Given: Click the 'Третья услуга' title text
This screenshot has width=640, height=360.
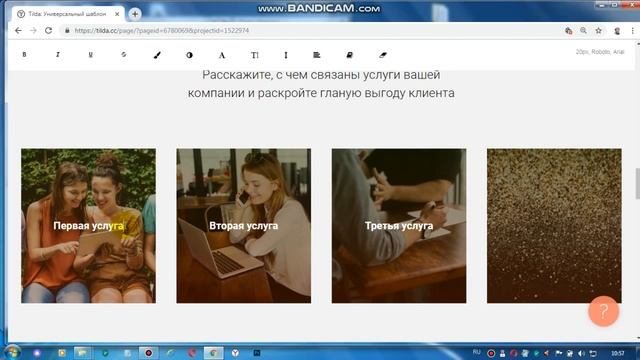Looking at the screenshot, I should [x=399, y=226].
